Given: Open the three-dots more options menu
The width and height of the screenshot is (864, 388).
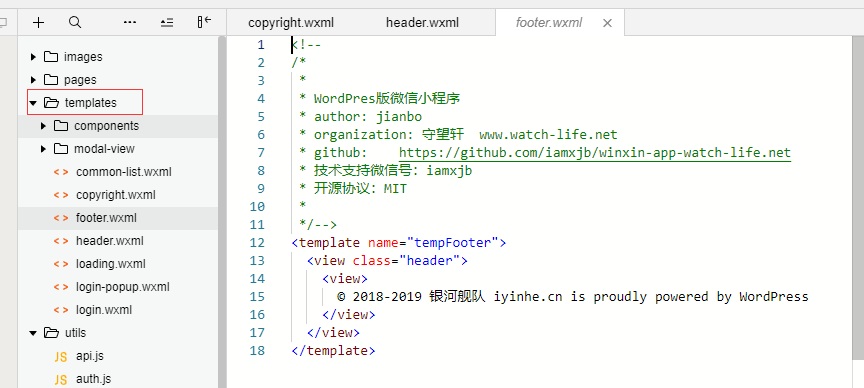Looking at the screenshot, I should pos(130,23).
